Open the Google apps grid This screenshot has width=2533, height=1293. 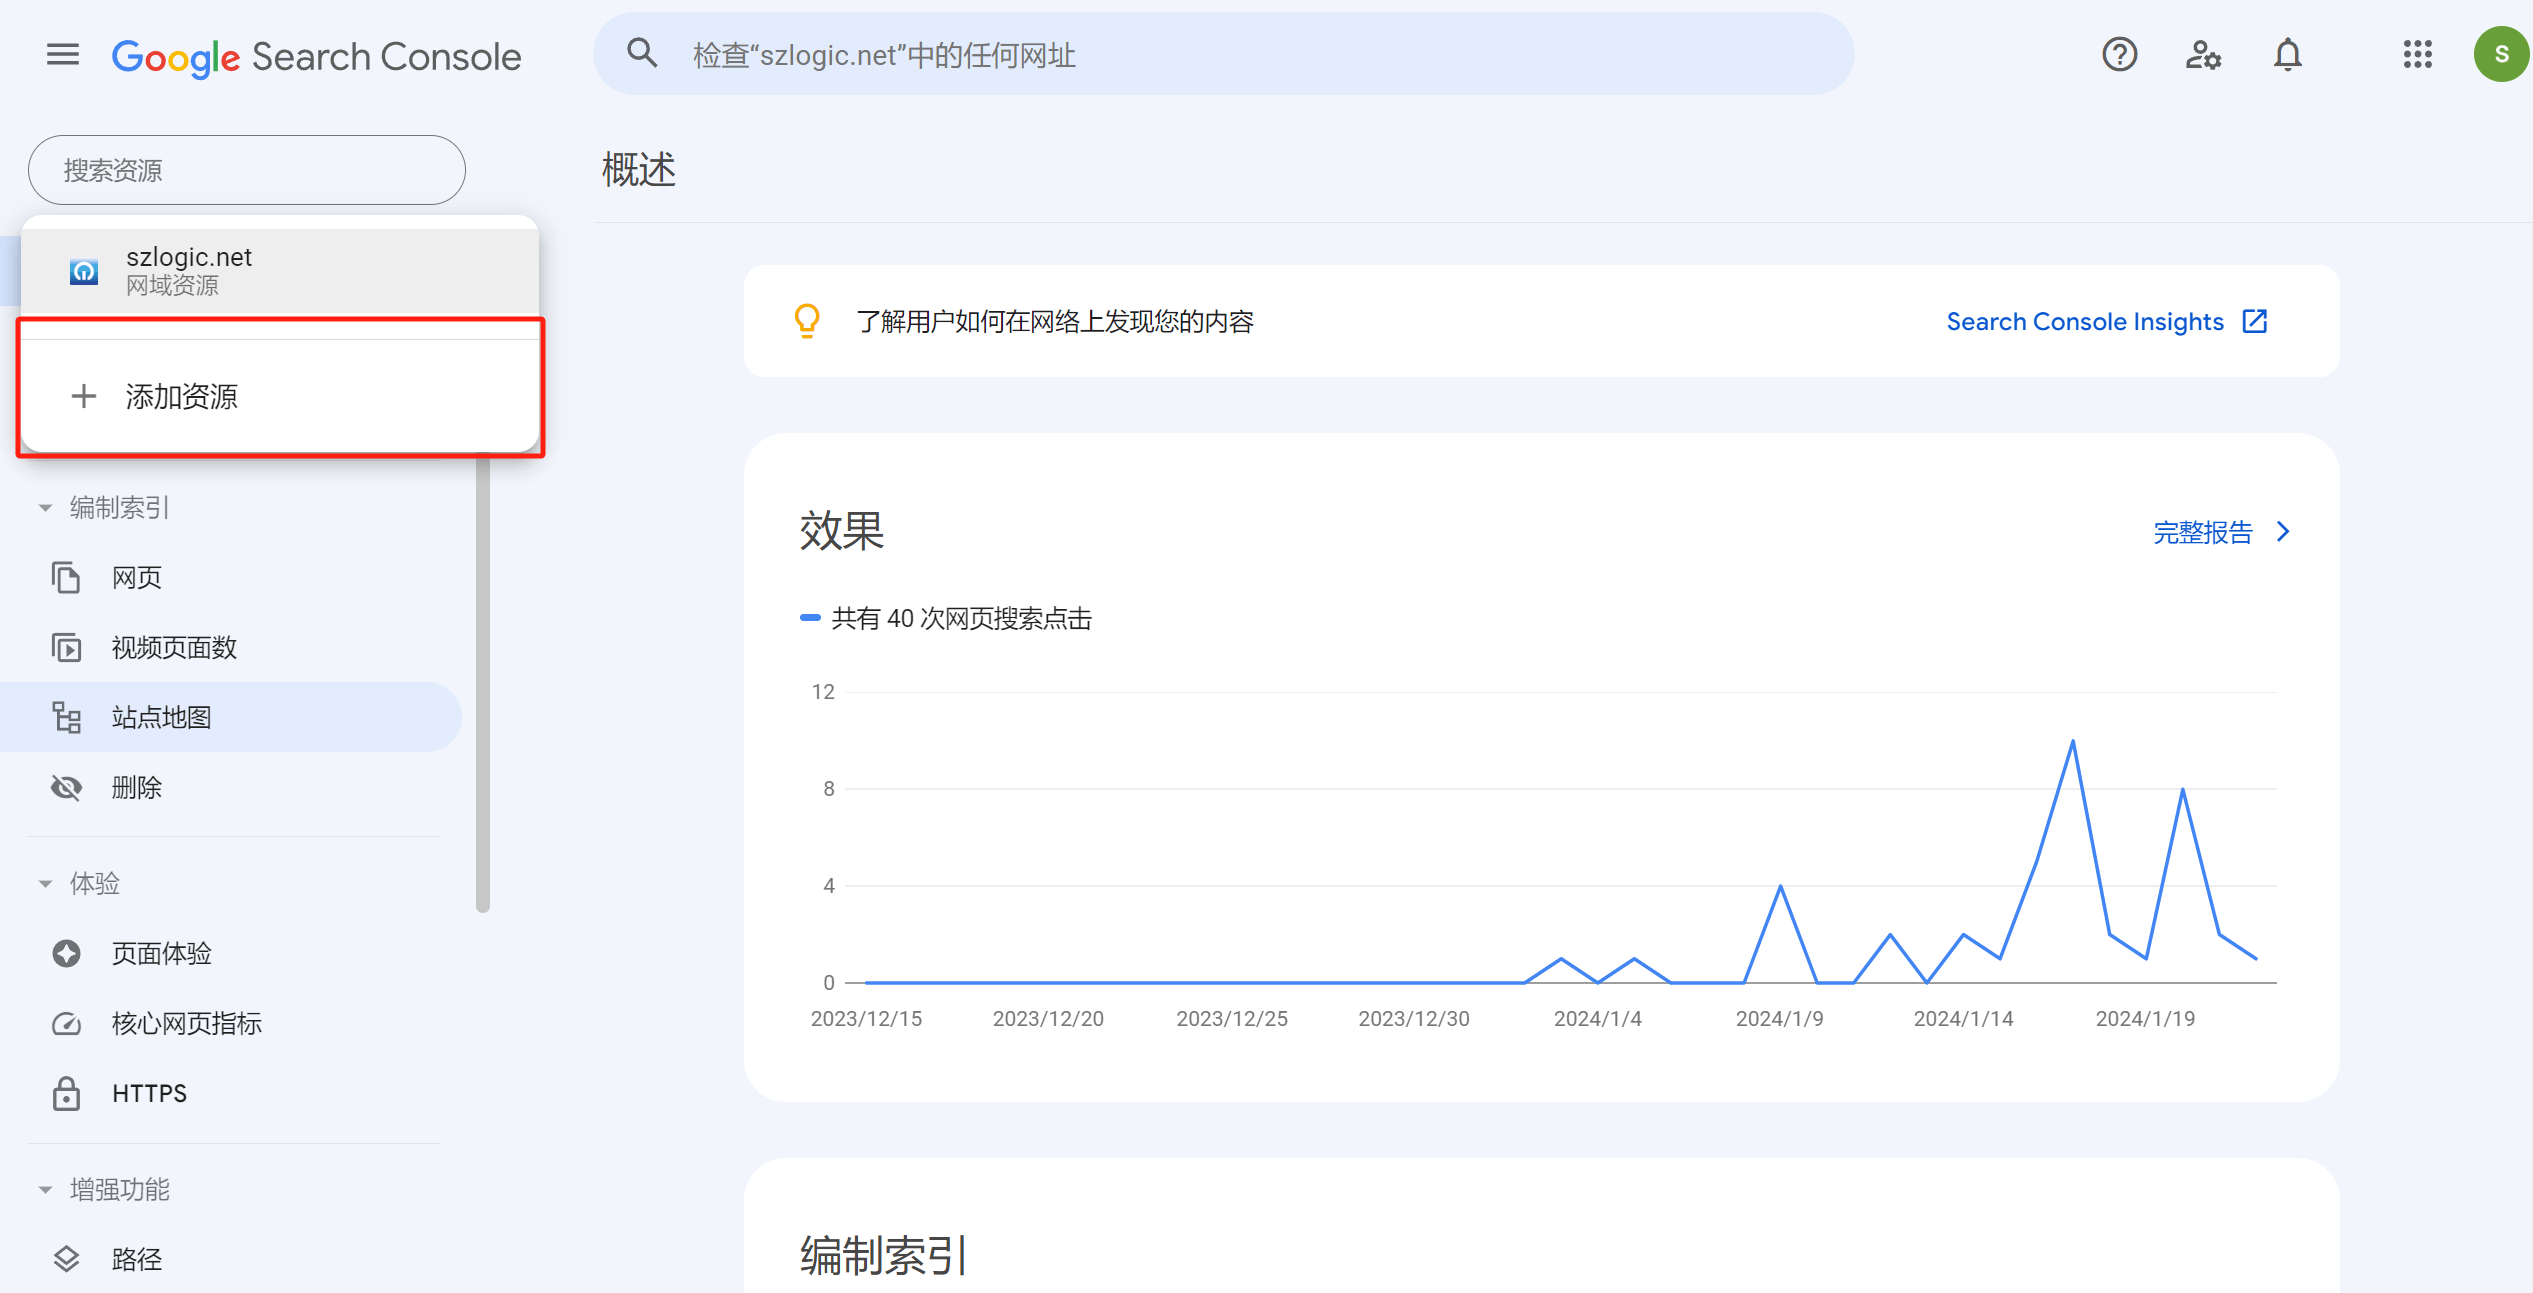2418,55
